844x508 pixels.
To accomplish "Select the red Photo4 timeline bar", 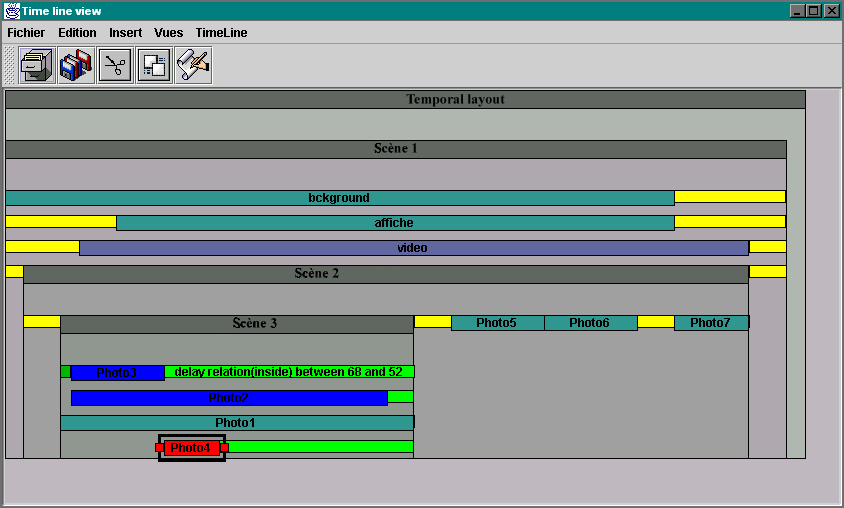I will [x=192, y=448].
